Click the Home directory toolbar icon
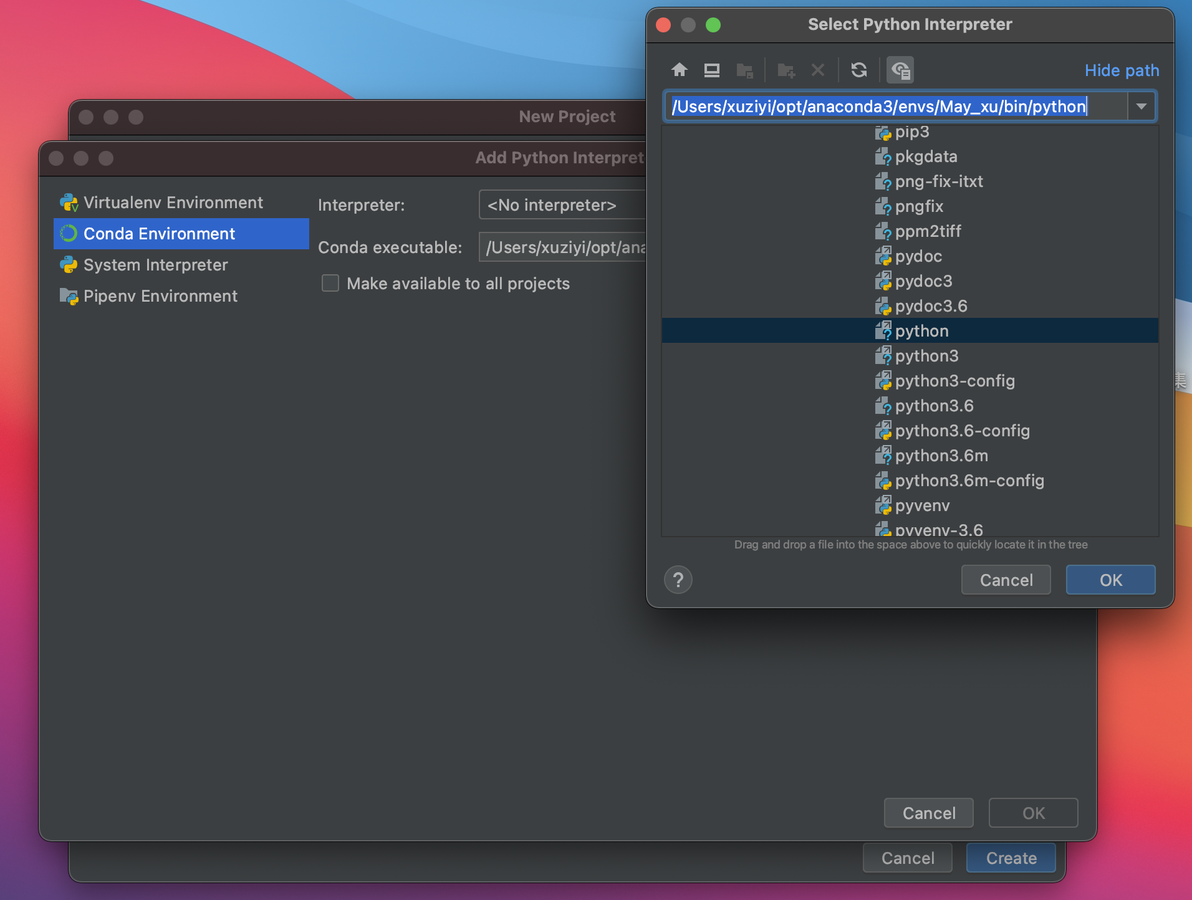 [679, 70]
